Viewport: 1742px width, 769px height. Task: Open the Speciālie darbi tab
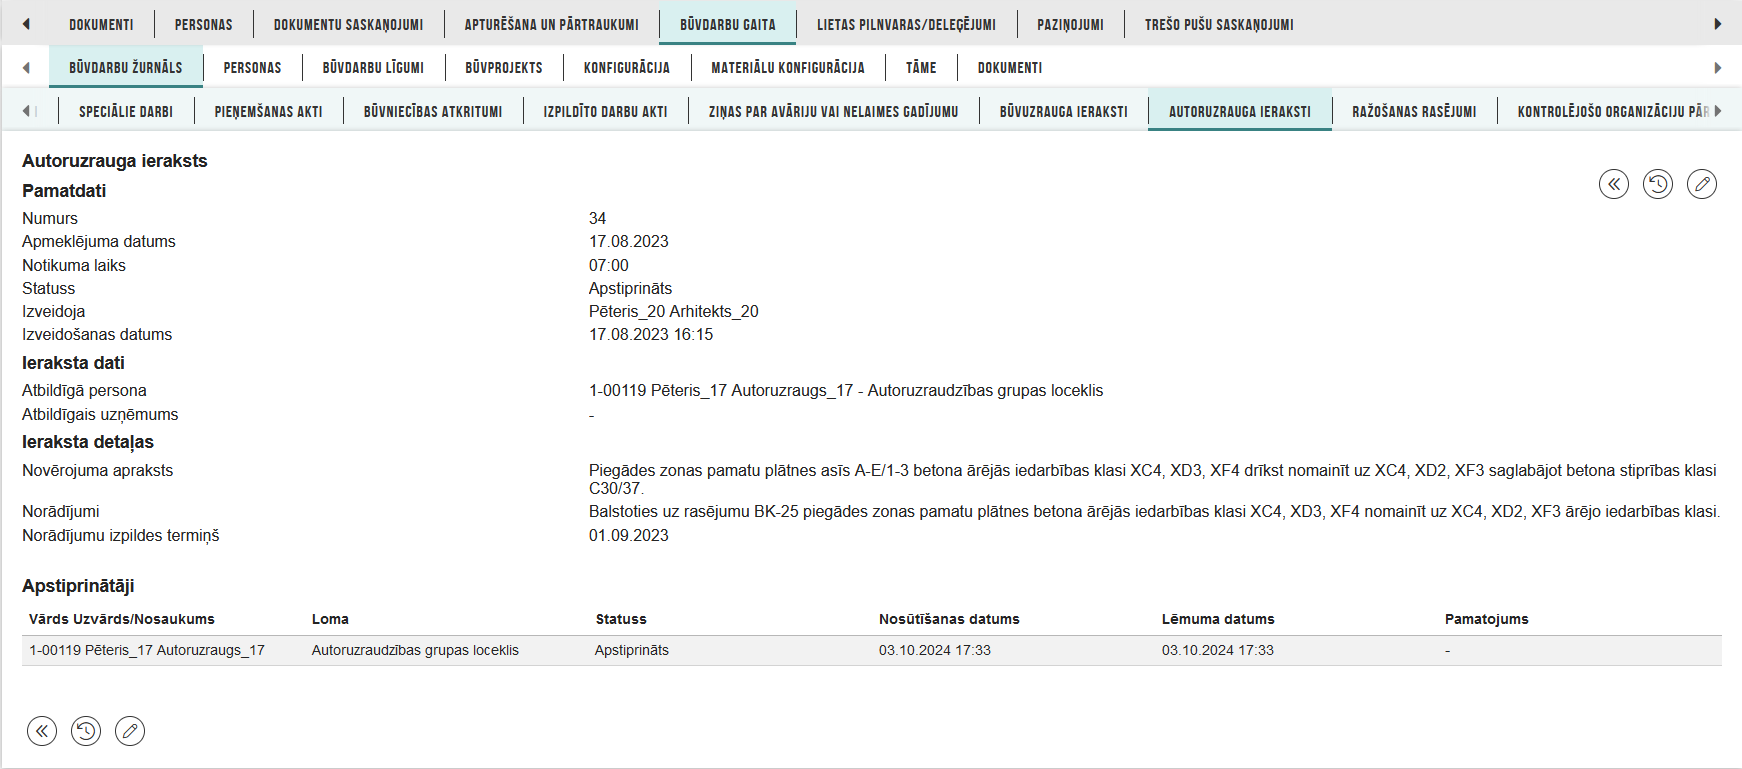coord(126,112)
